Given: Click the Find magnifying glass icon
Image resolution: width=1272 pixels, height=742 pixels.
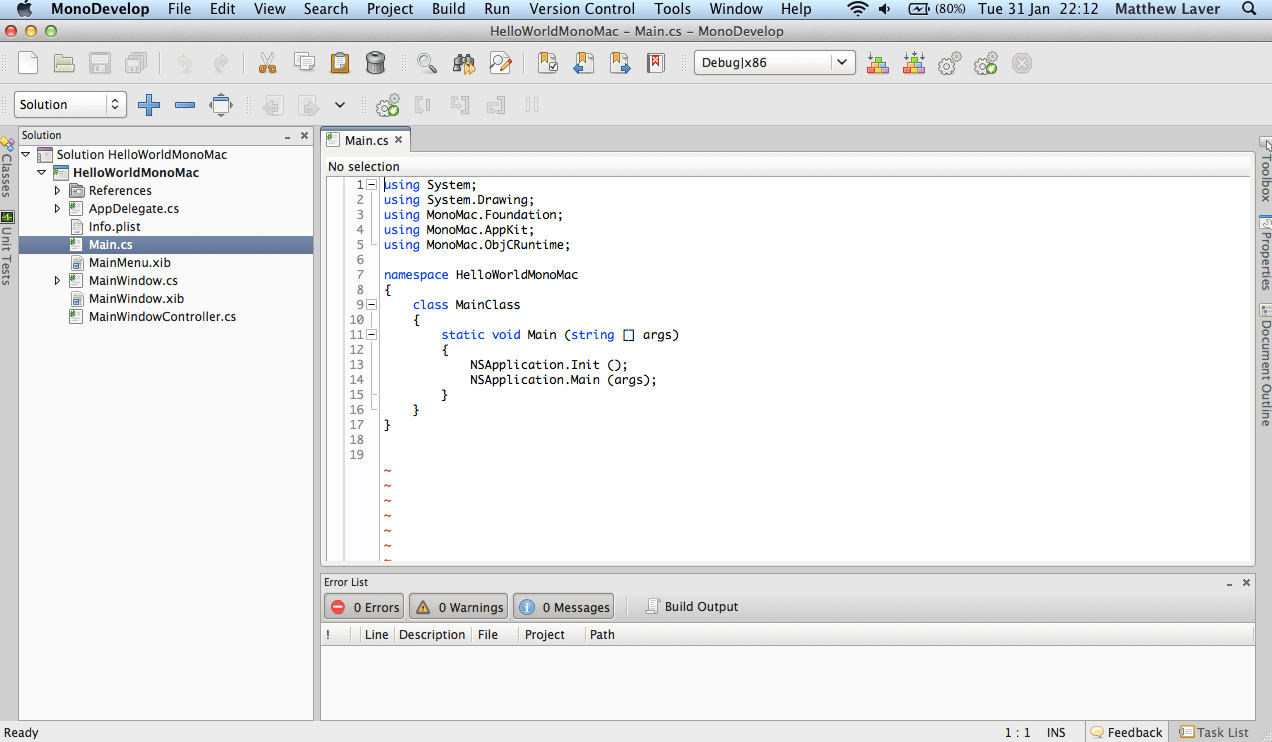Looking at the screenshot, I should (x=427, y=63).
